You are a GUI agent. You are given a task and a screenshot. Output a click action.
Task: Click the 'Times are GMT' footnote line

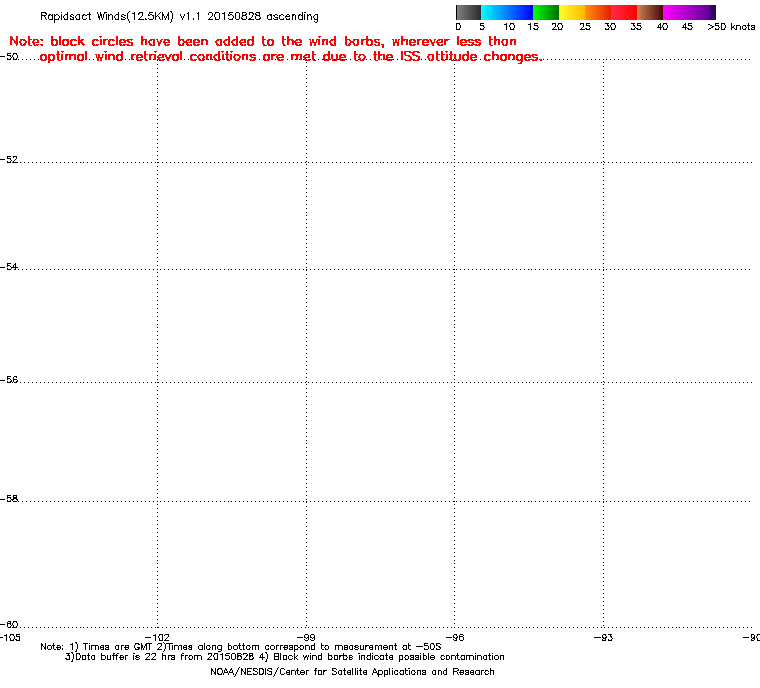click(x=241, y=647)
